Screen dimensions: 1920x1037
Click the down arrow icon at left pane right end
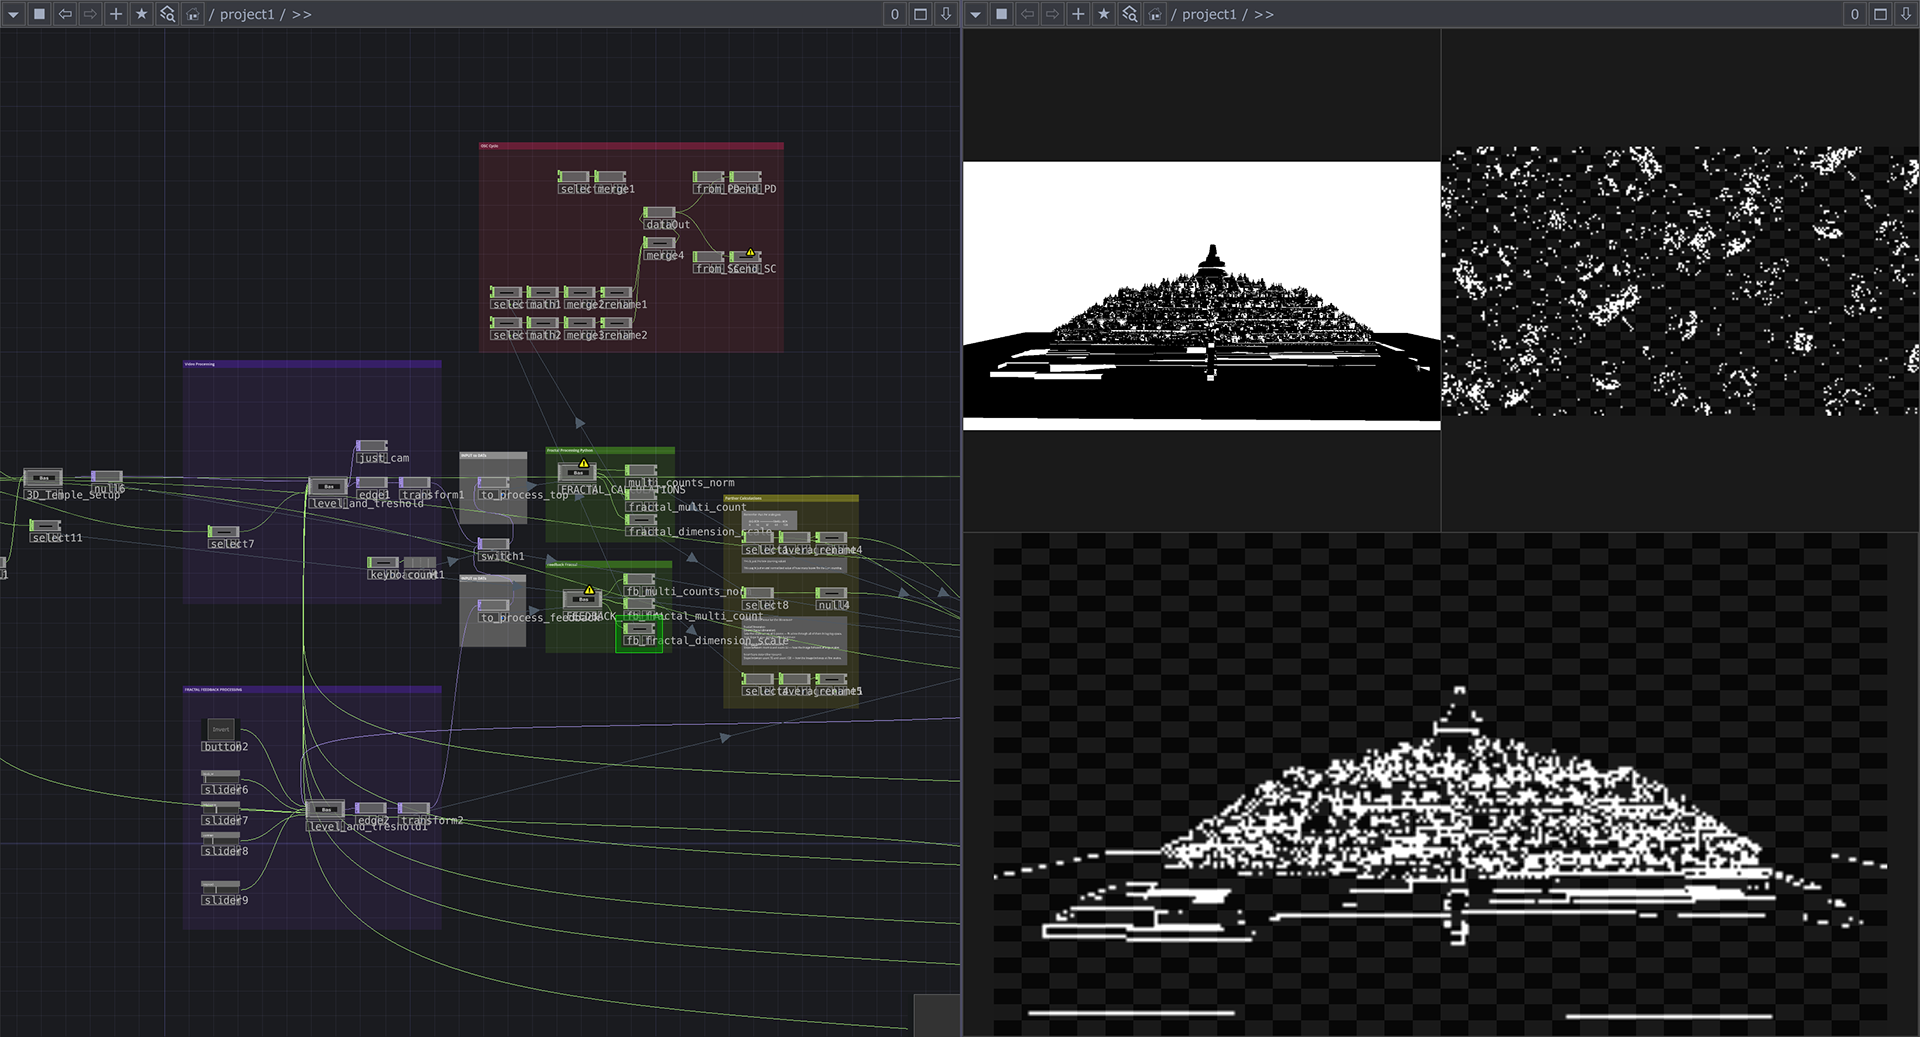pyautogui.click(x=946, y=14)
